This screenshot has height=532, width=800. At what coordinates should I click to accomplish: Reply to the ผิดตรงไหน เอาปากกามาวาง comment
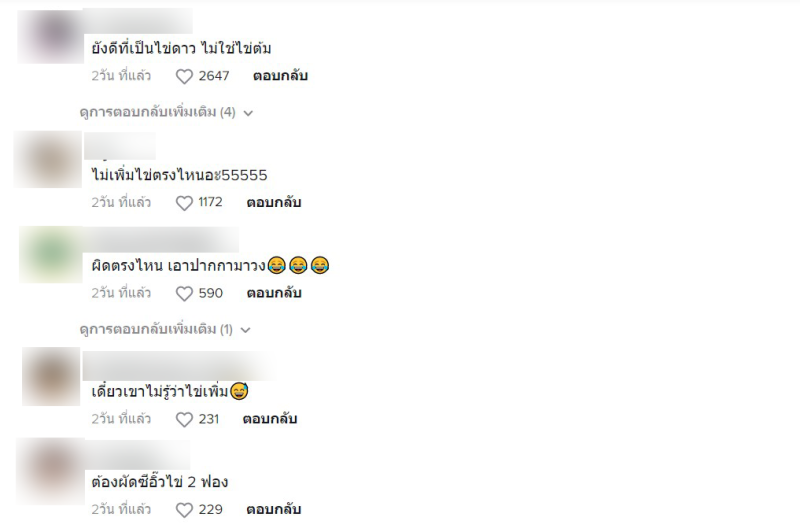tap(274, 293)
